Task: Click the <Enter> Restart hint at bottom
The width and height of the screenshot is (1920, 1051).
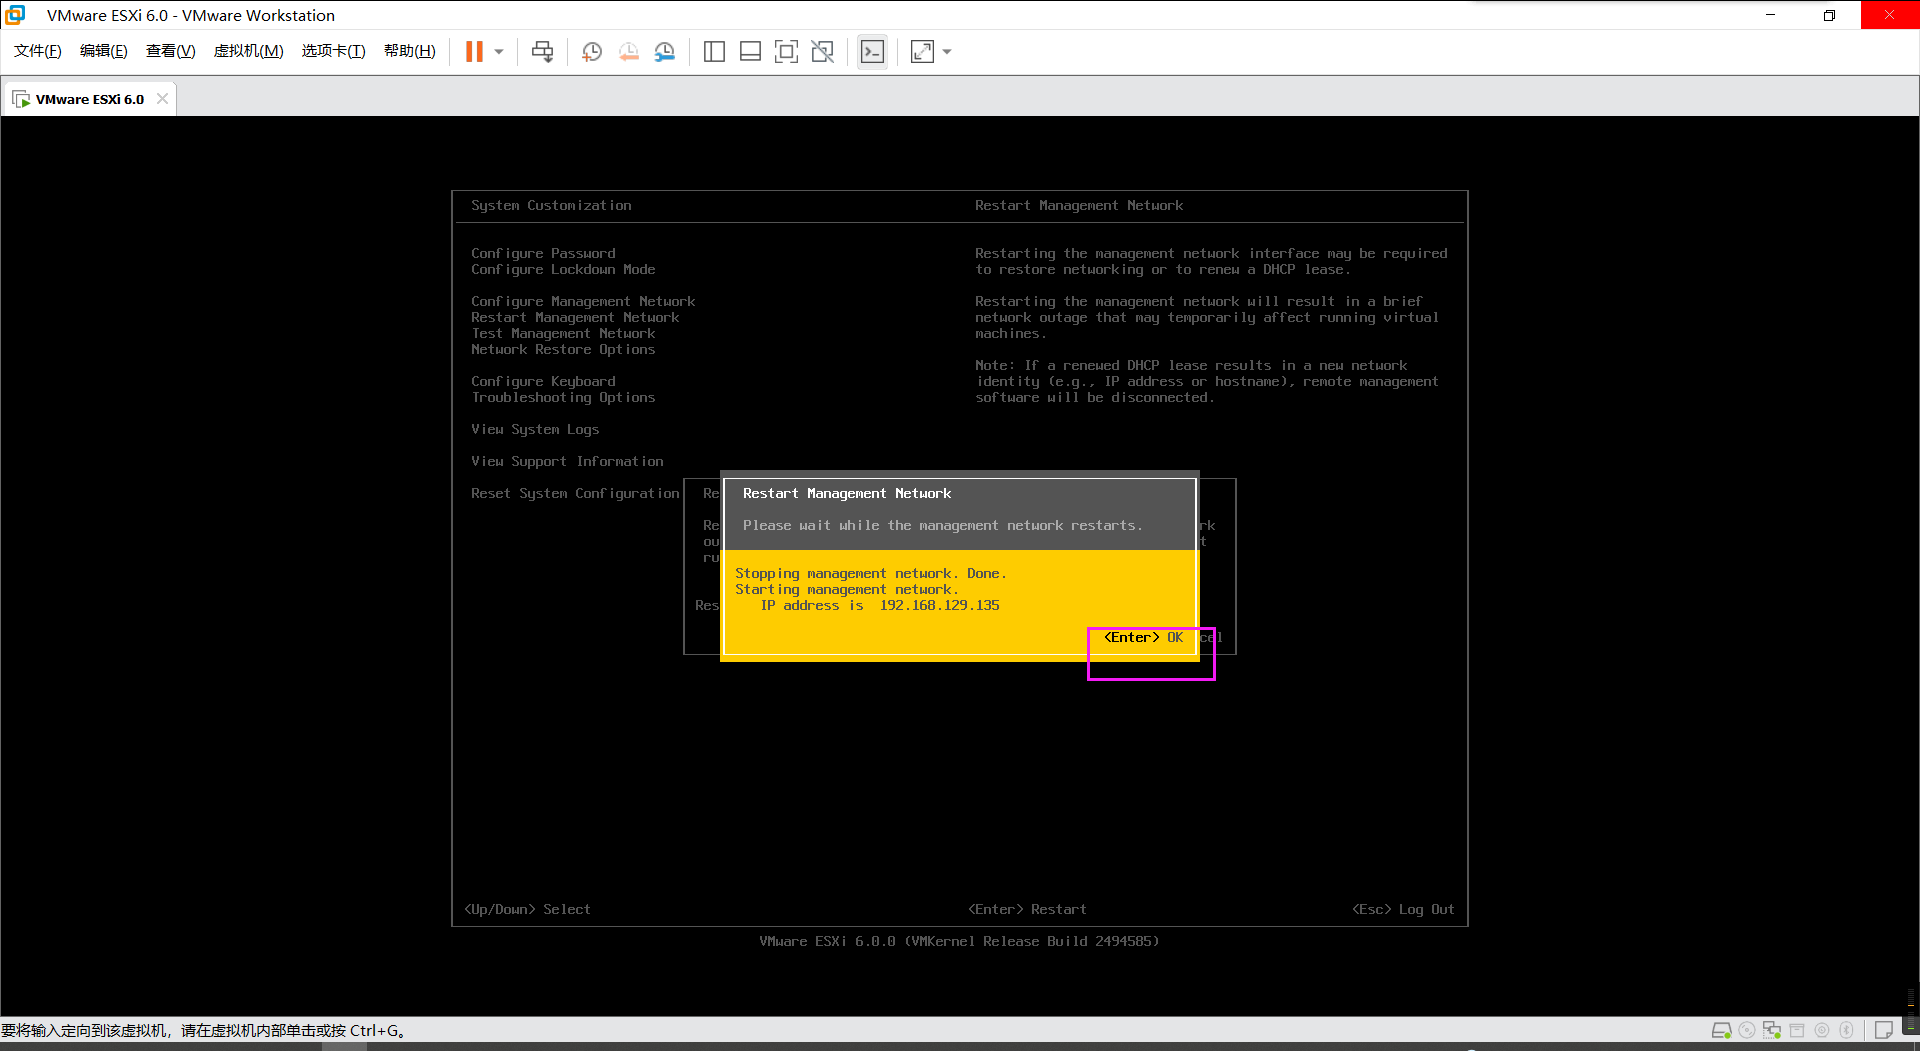Action: (1027, 910)
